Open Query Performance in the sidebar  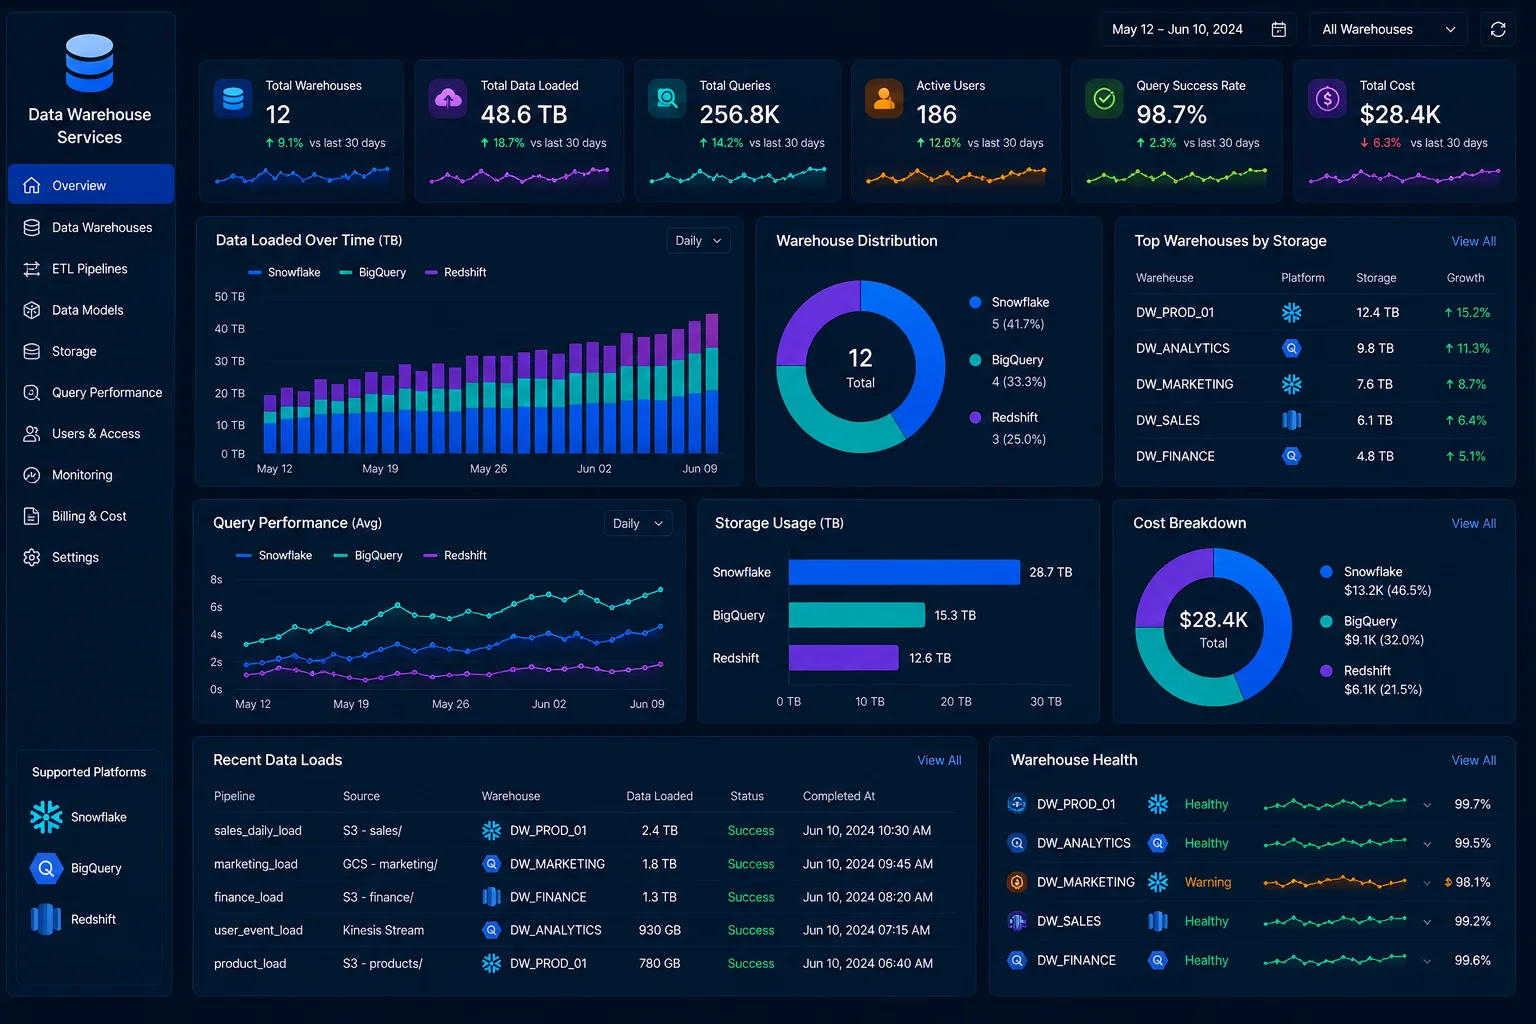(91, 392)
